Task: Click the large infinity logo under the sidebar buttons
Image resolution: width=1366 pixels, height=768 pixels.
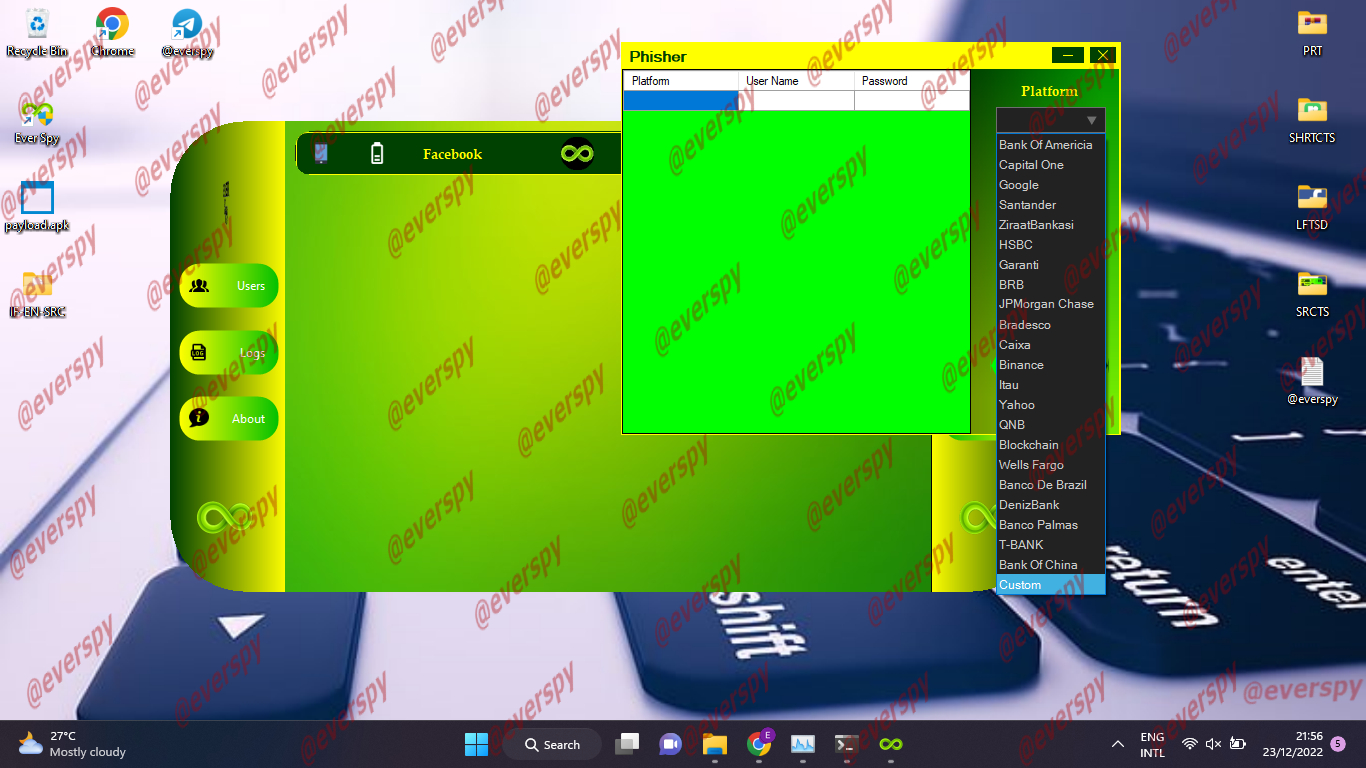Action: 223,517
